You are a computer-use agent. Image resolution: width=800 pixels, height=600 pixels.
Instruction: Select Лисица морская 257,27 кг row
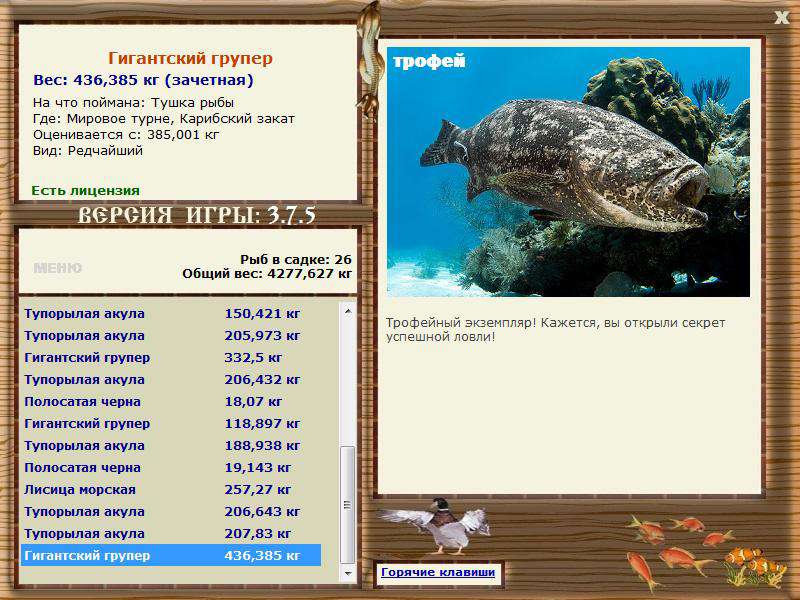click(x=171, y=489)
